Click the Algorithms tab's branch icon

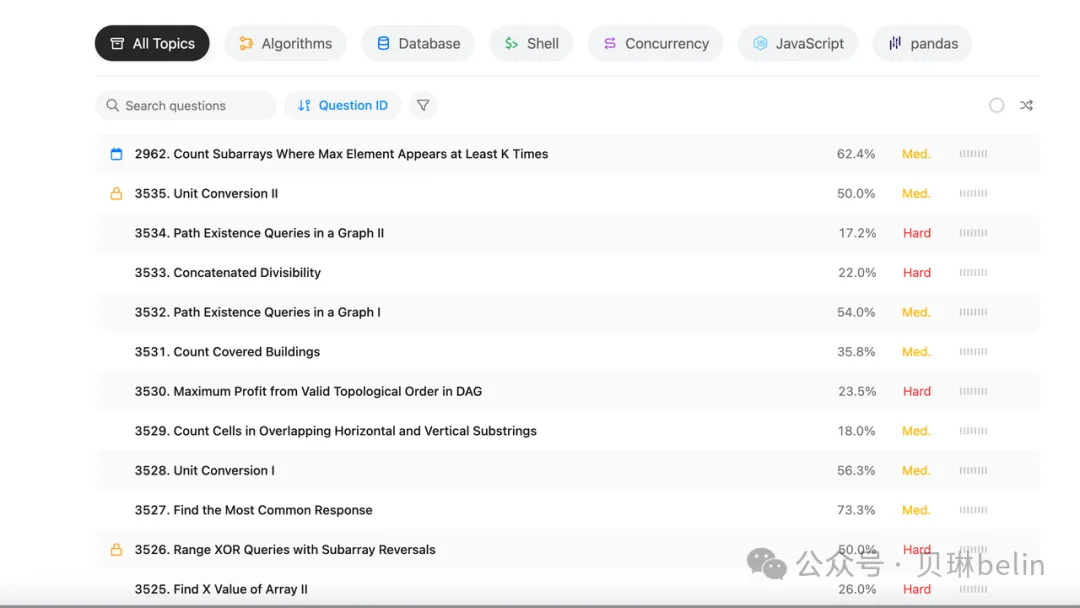[x=246, y=43]
